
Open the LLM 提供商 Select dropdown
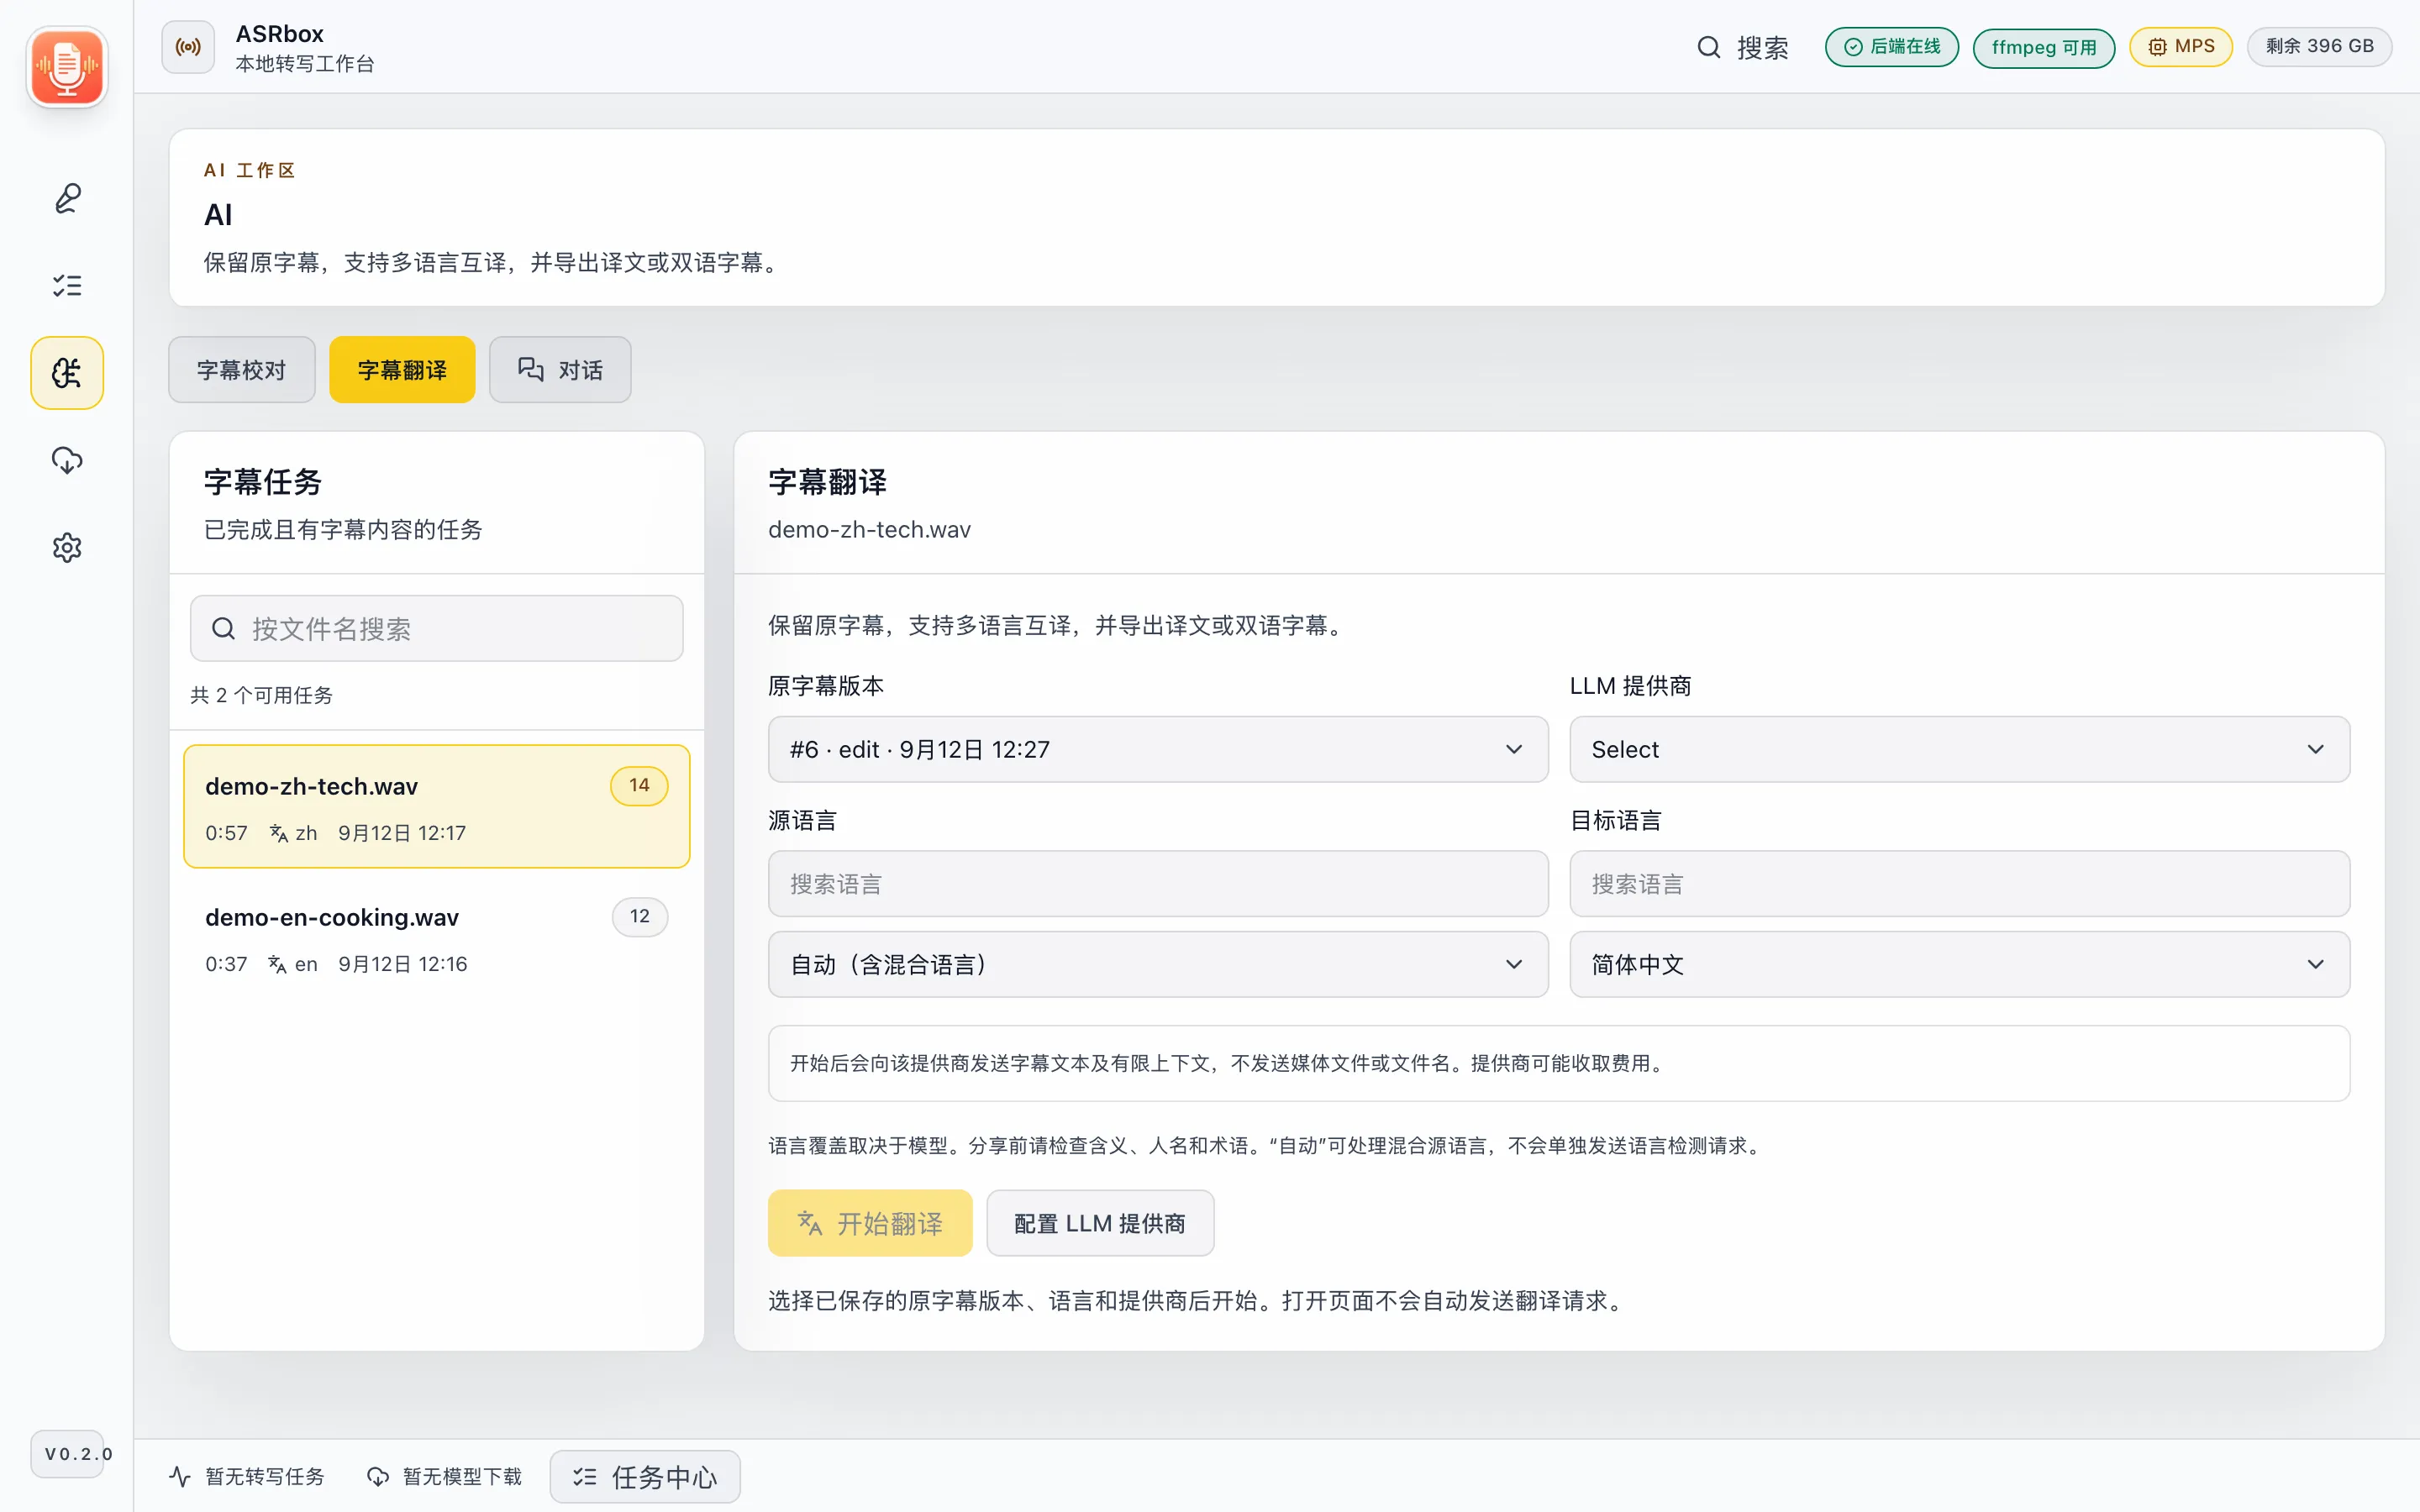tap(1959, 749)
